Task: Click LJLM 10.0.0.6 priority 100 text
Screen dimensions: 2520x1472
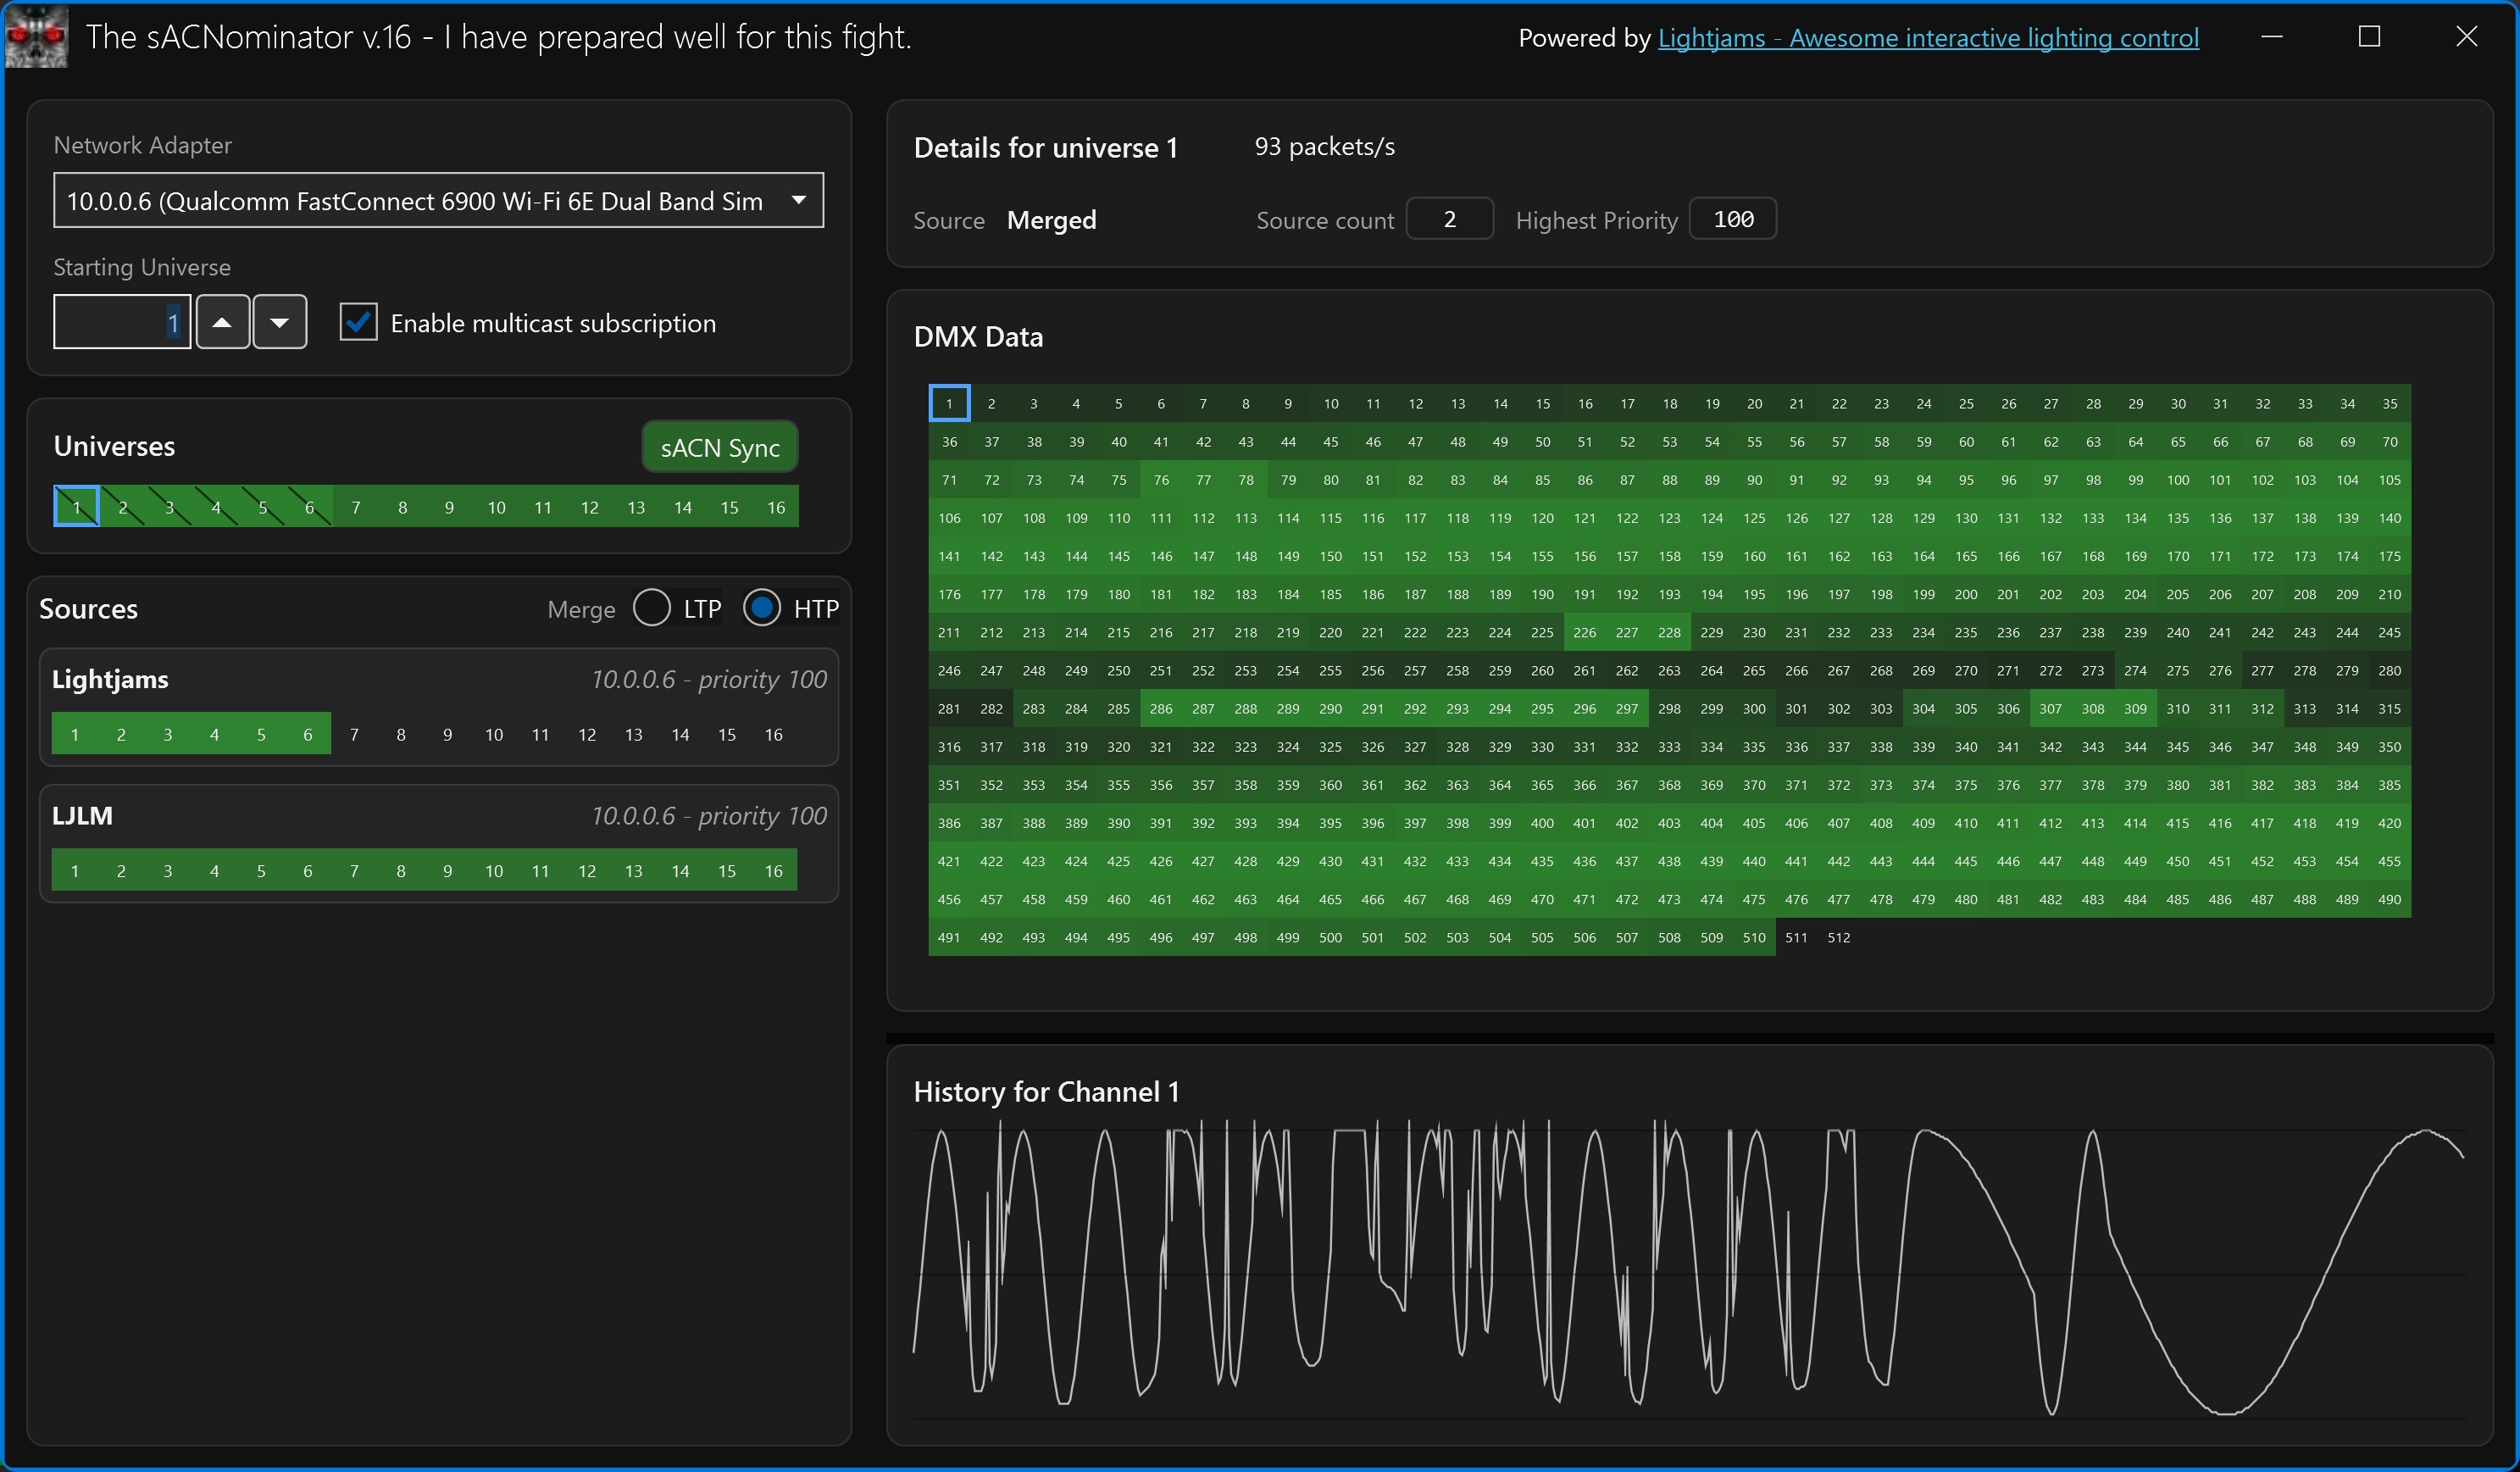Action: coord(709,815)
